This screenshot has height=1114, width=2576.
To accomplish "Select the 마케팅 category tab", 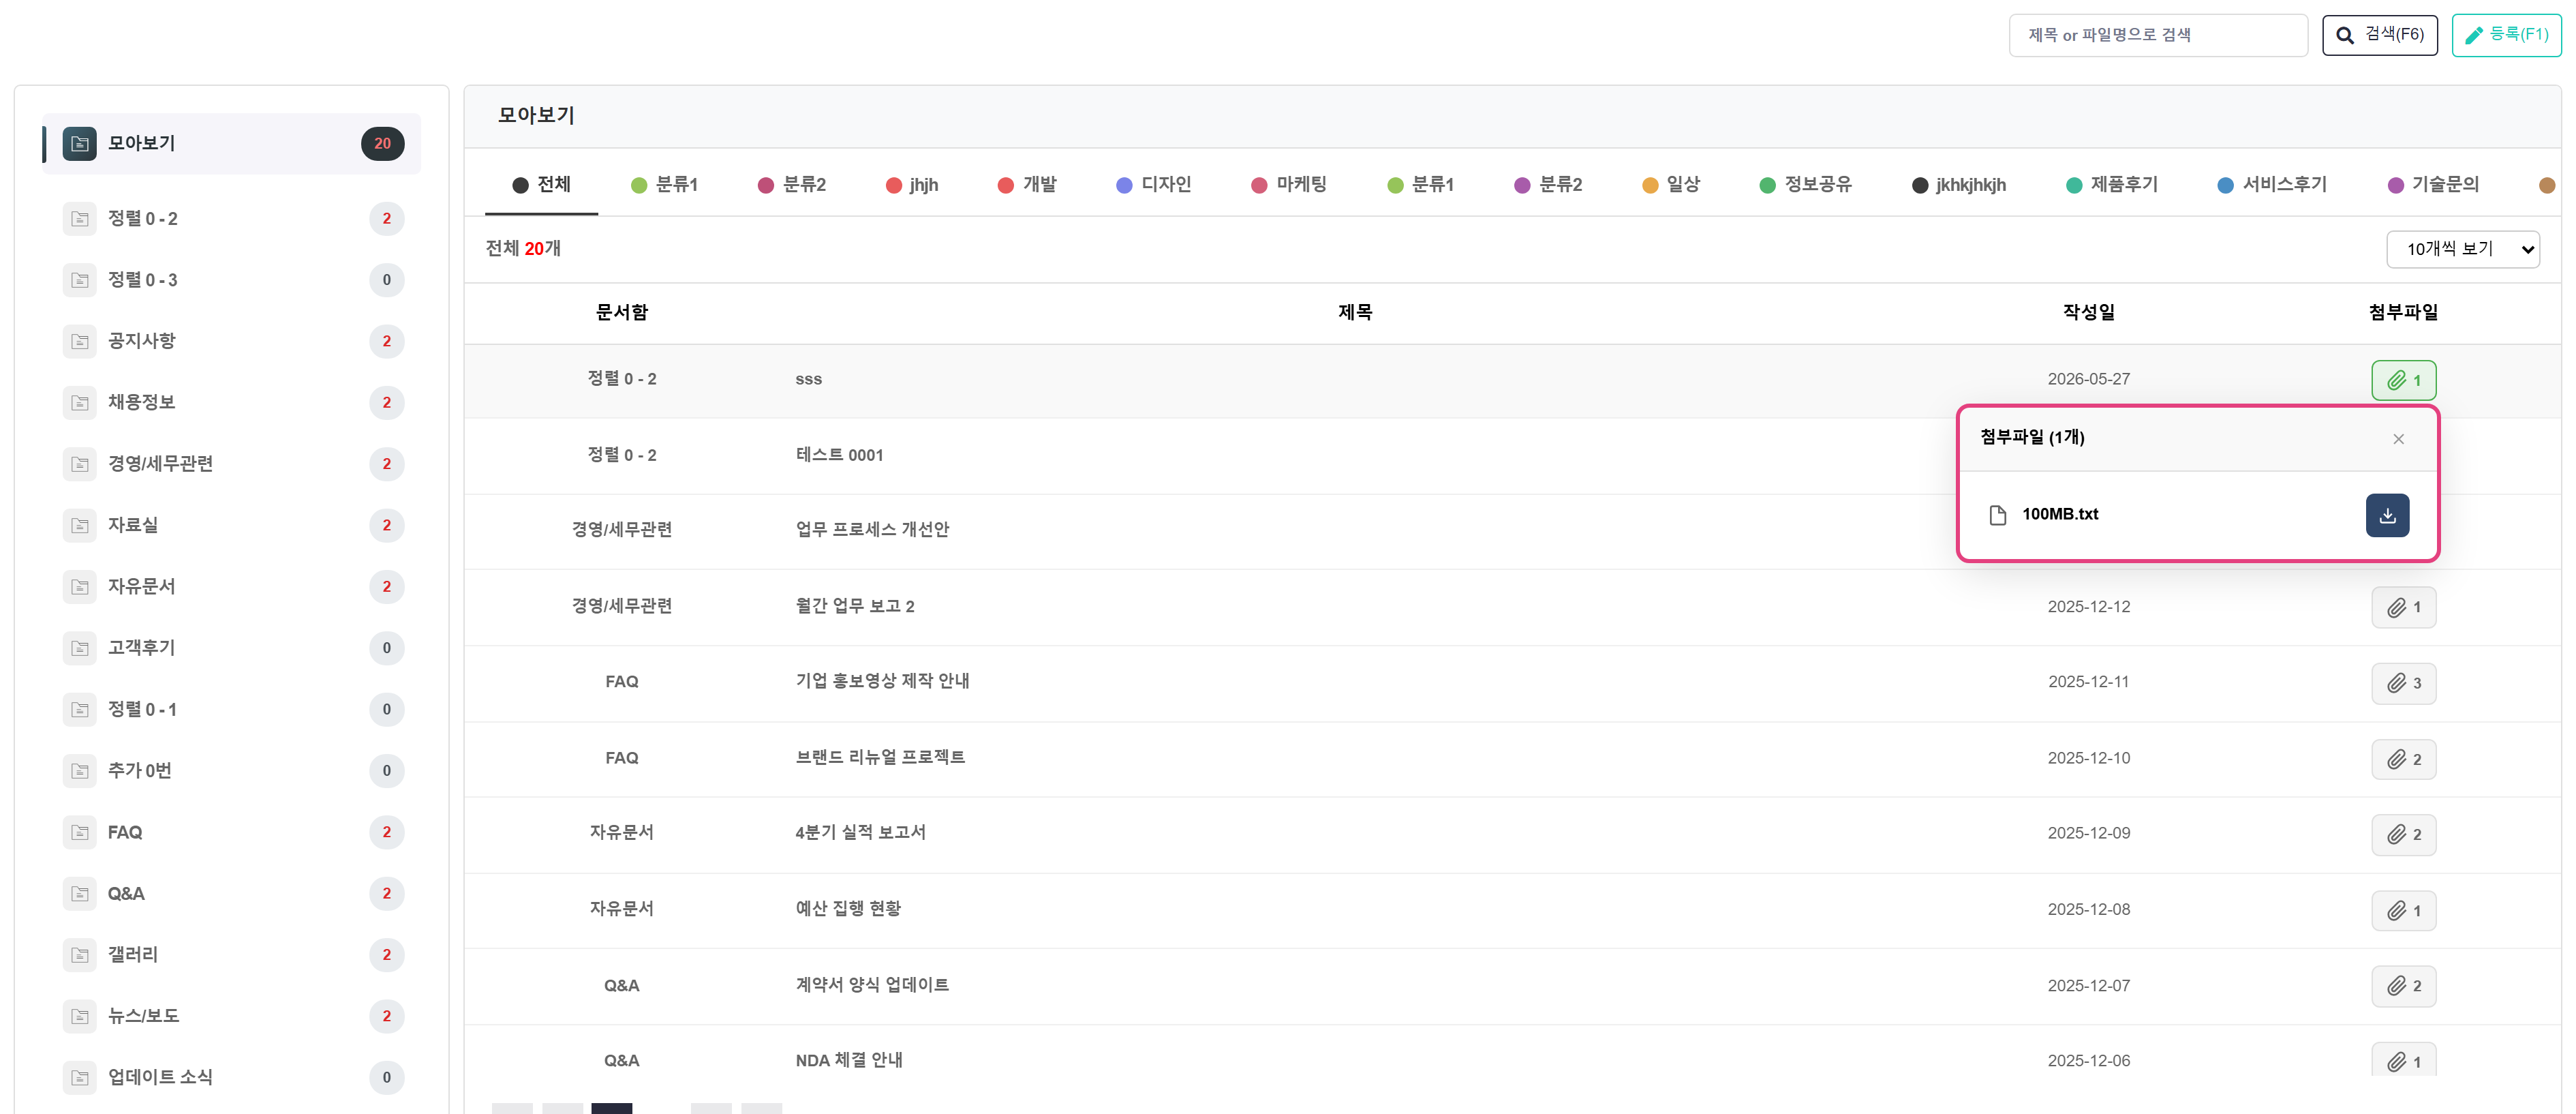I will click(1288, 185).
